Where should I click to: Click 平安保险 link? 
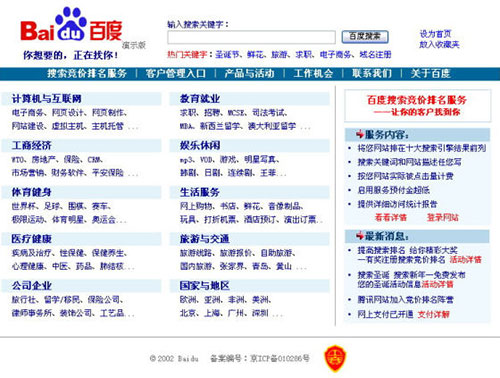coord(108,173)
